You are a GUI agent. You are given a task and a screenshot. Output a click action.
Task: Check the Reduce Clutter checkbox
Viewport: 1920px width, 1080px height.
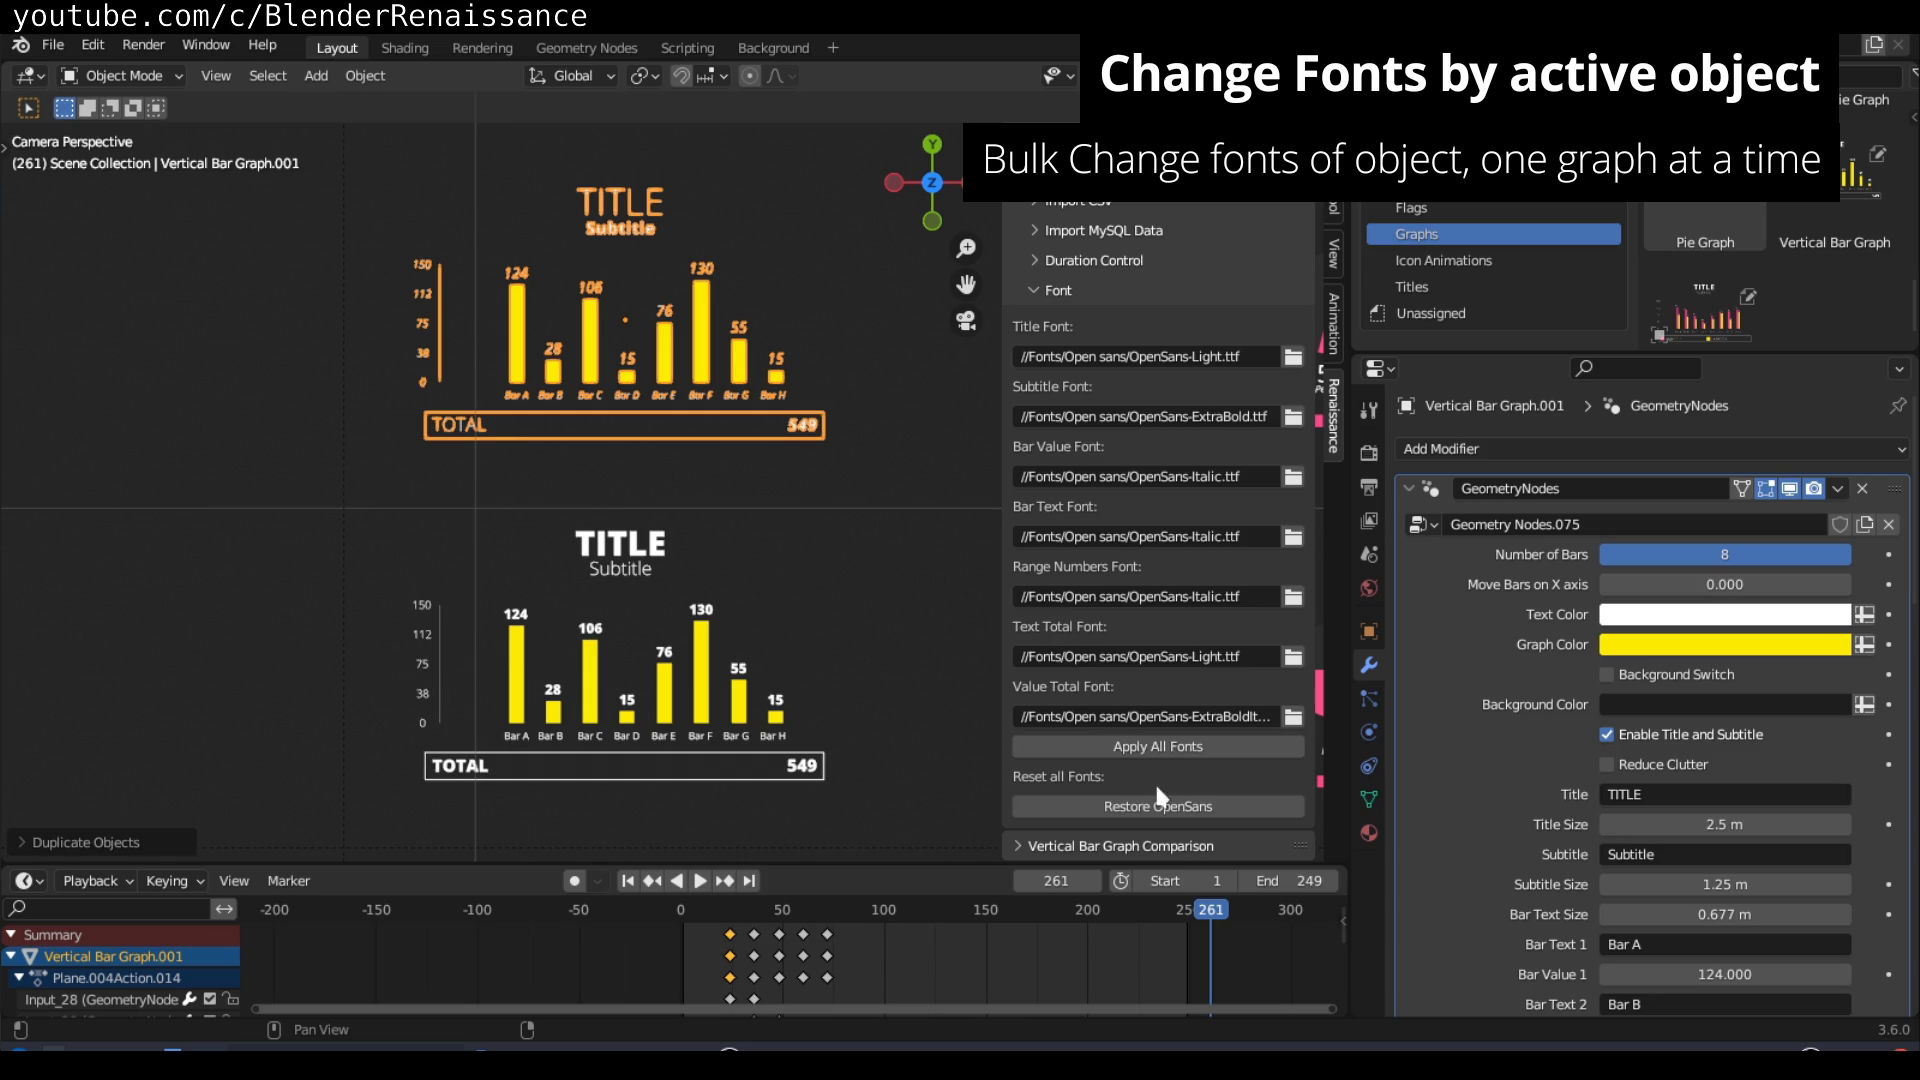(x=1606, y=764)
